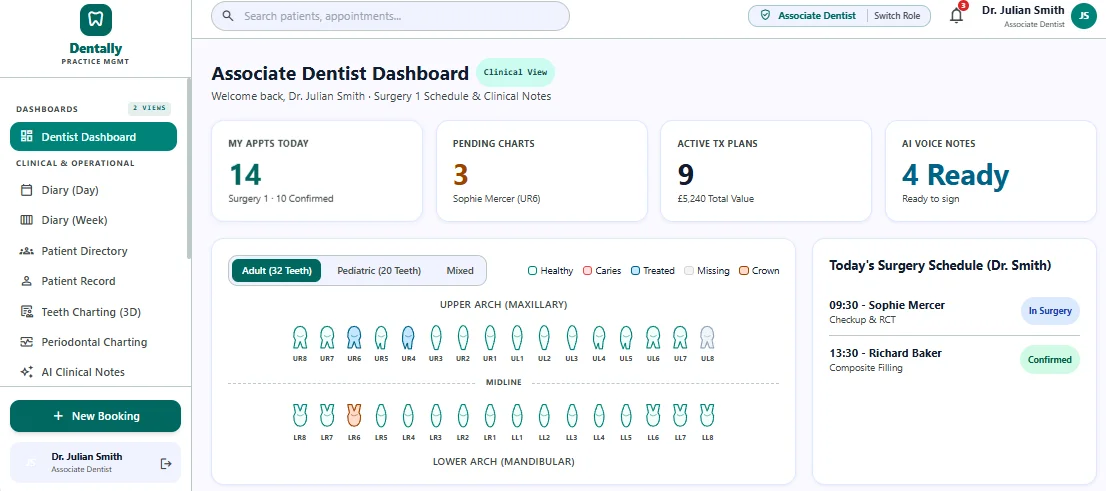
Task: Click the Dentally tooth logo icon
Action: coord(95,20)
